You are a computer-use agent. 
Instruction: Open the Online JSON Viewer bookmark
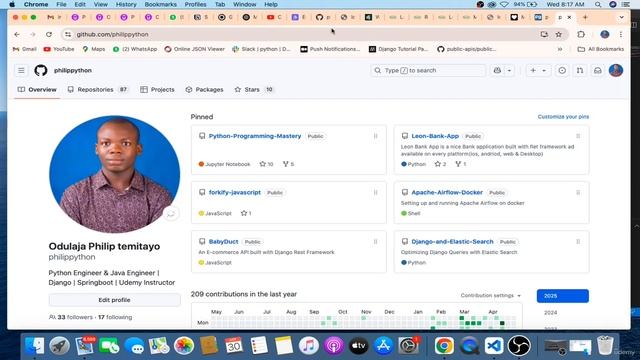[194, 49]
